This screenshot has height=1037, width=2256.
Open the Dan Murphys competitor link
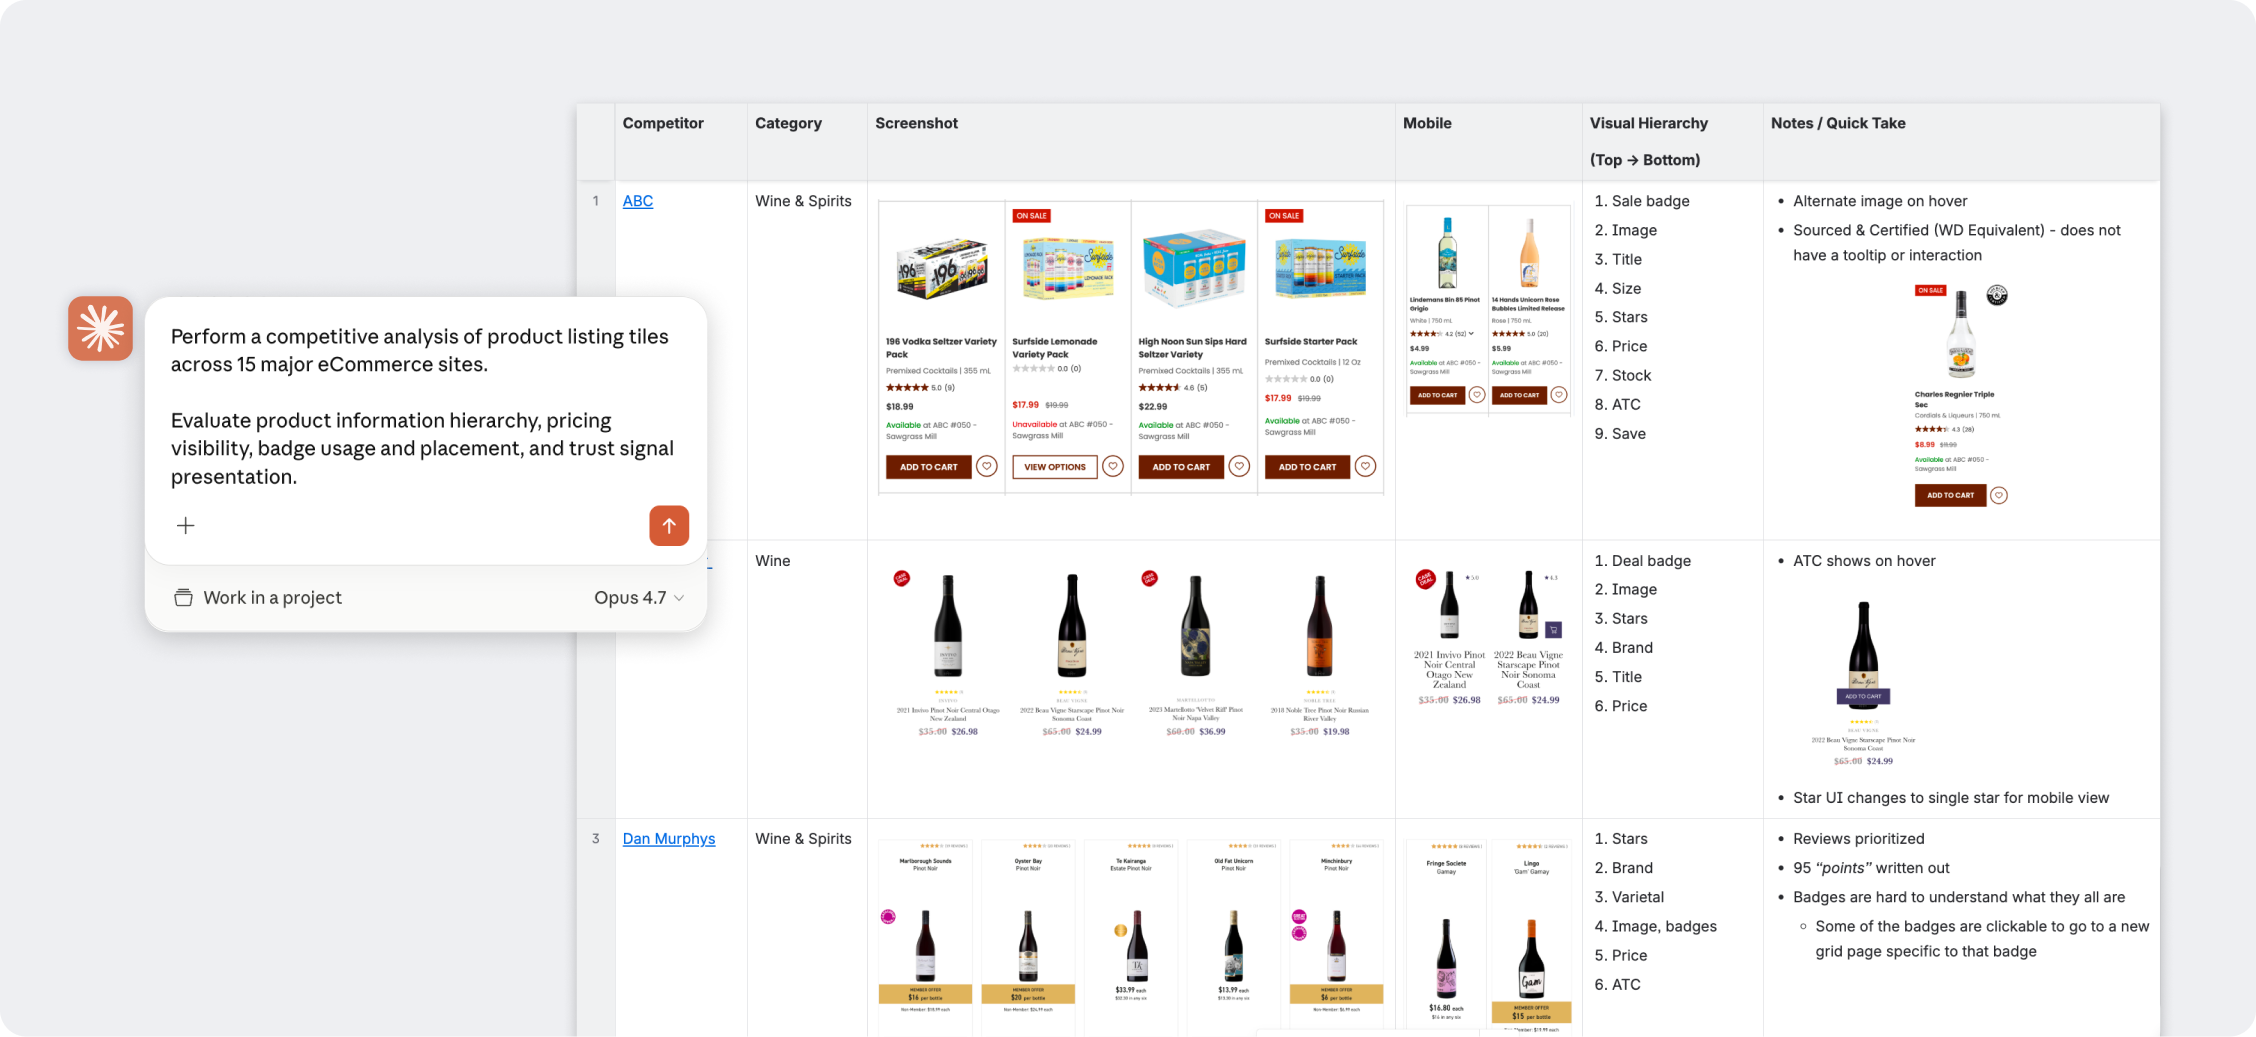pyautogui.click(x=669, y=839)
